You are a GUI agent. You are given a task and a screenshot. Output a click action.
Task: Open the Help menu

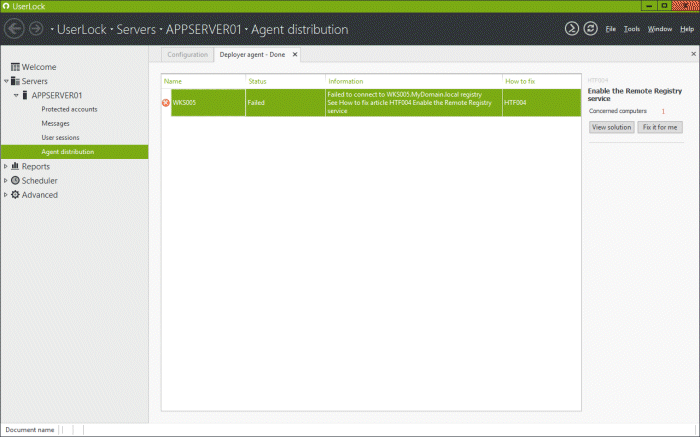(687, 29)
